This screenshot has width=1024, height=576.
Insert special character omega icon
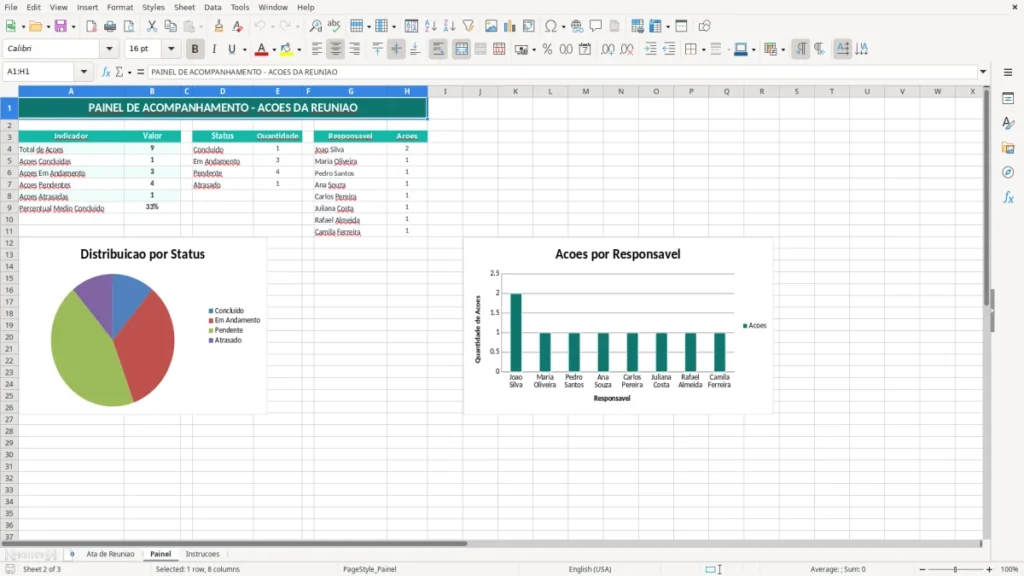click(551, 26)
